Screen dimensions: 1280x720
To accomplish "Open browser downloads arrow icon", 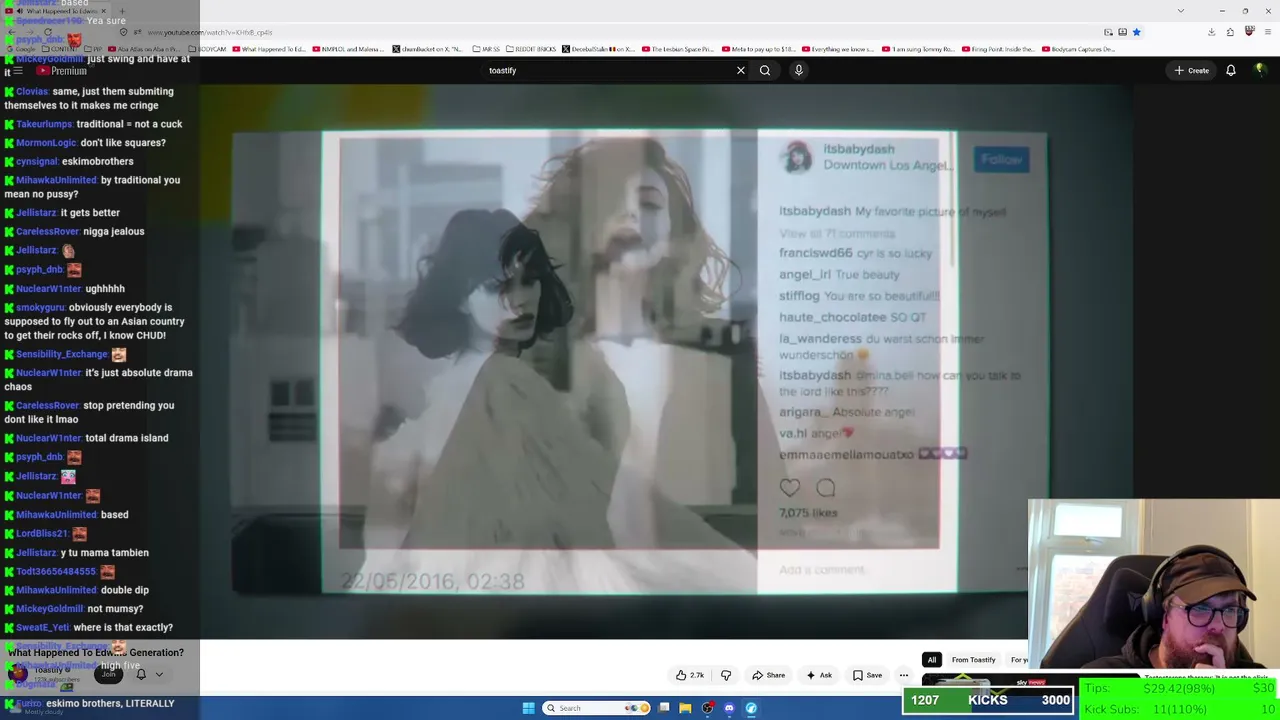I will point(1211,32).
